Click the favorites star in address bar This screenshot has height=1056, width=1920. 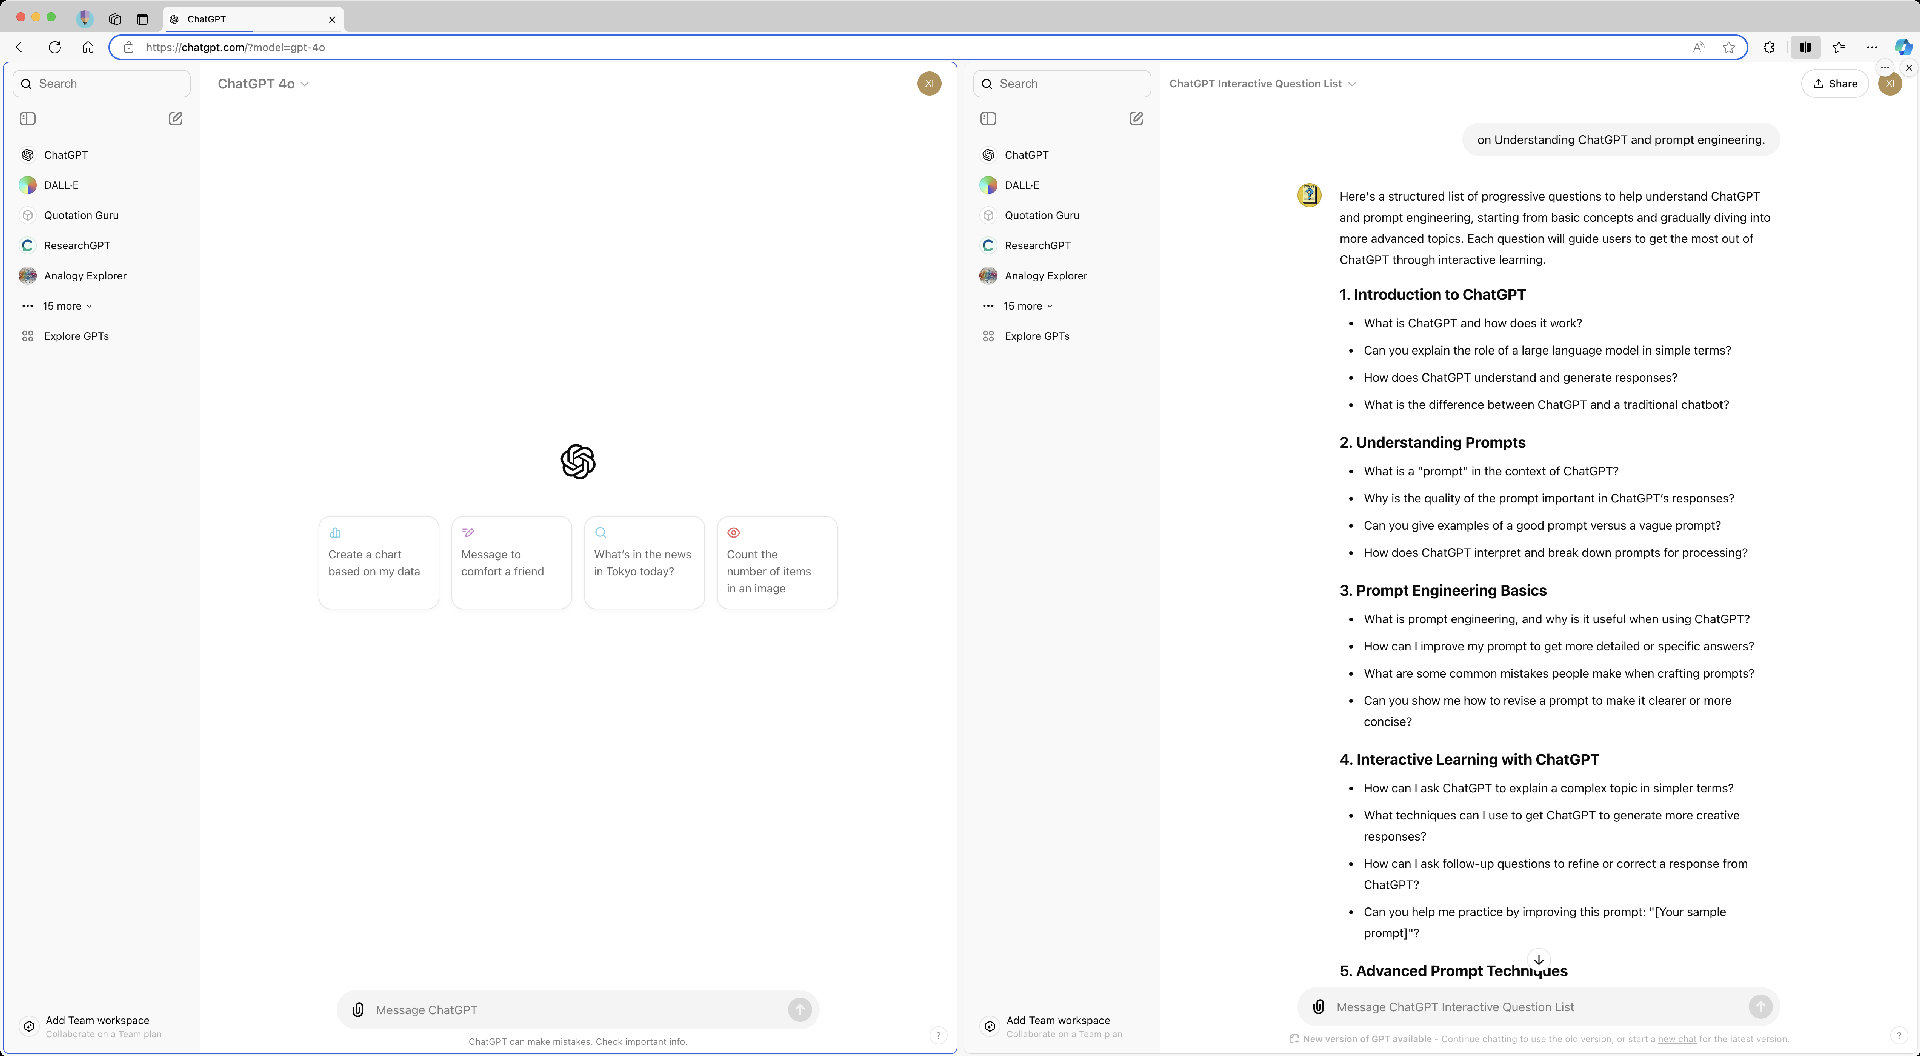point(1729,47)
